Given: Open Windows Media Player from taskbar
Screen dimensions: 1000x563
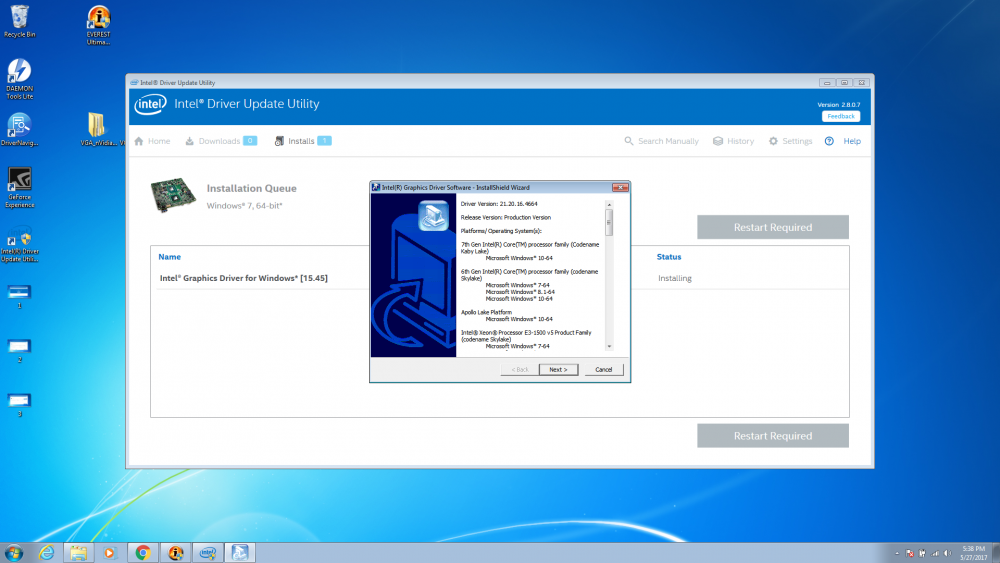Looking at the screenshot, I should 109,553.
